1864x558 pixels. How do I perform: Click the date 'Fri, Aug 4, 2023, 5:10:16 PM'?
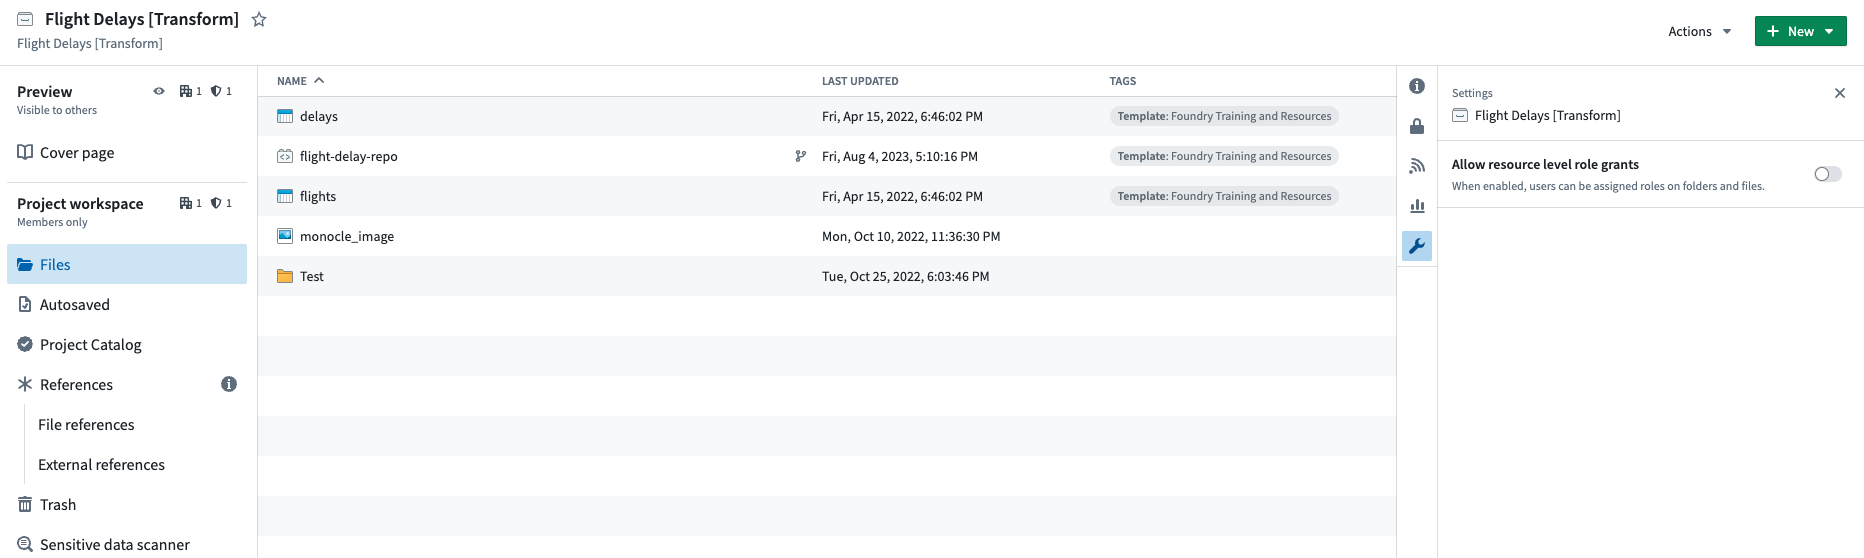pos(900,156)
